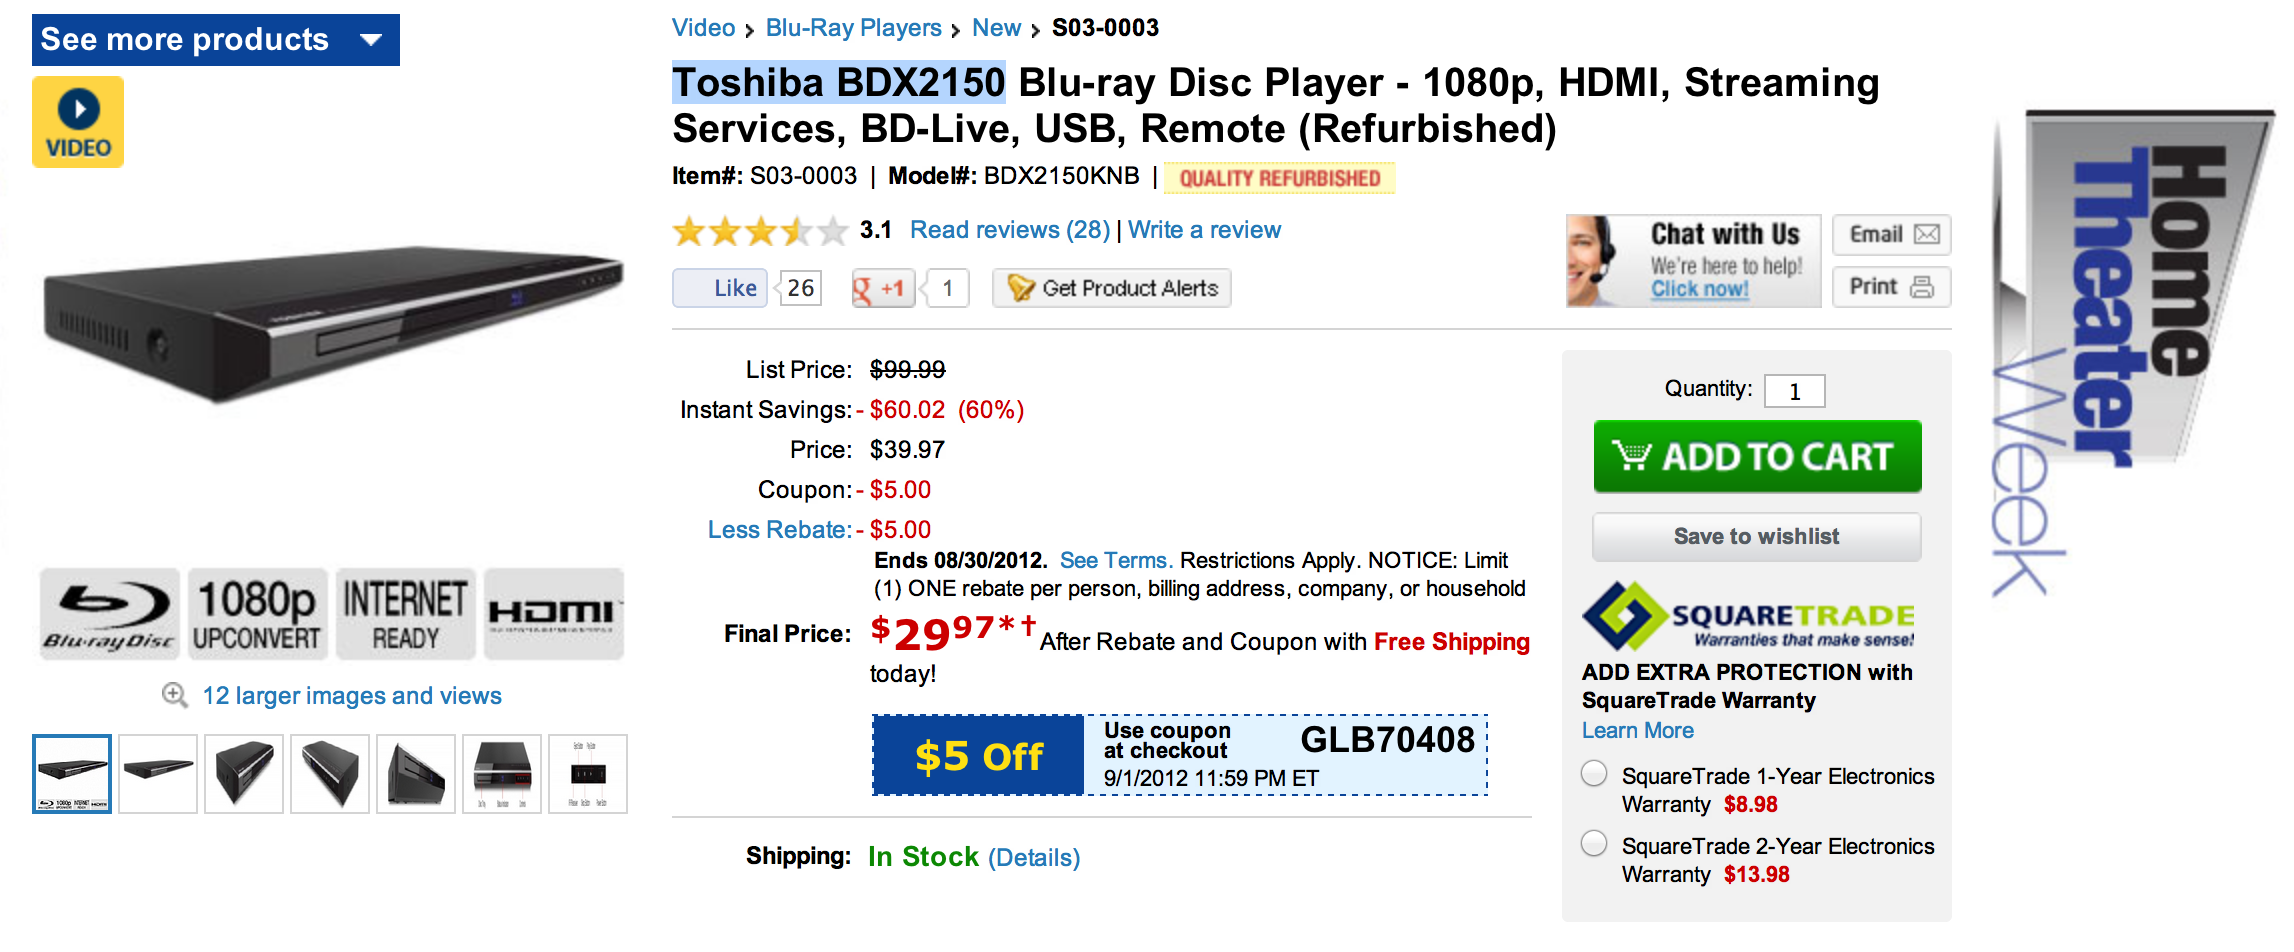Click the Print printer button
The image size is (2294, 952).
pyautogui.click(x=1891, y=288)
